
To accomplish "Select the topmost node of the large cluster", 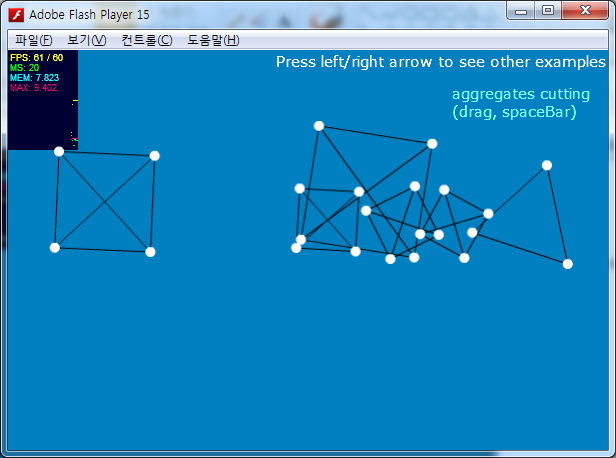I will pyautogui.click(x=319, y=126).
